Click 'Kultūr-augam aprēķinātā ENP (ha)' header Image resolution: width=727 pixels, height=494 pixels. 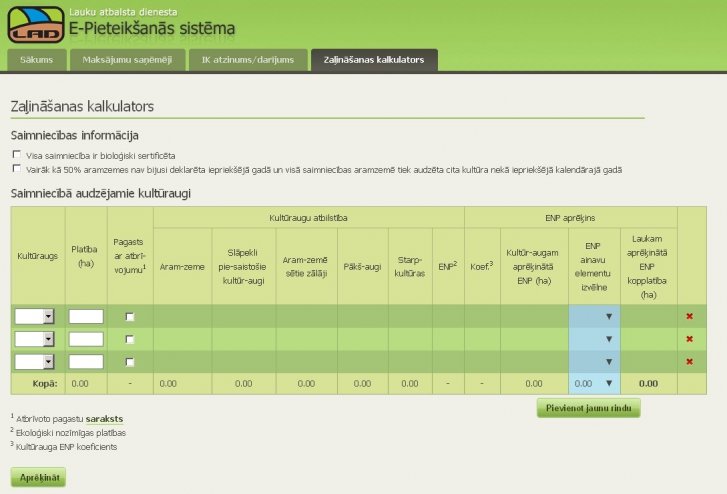(x=533, y=267)
